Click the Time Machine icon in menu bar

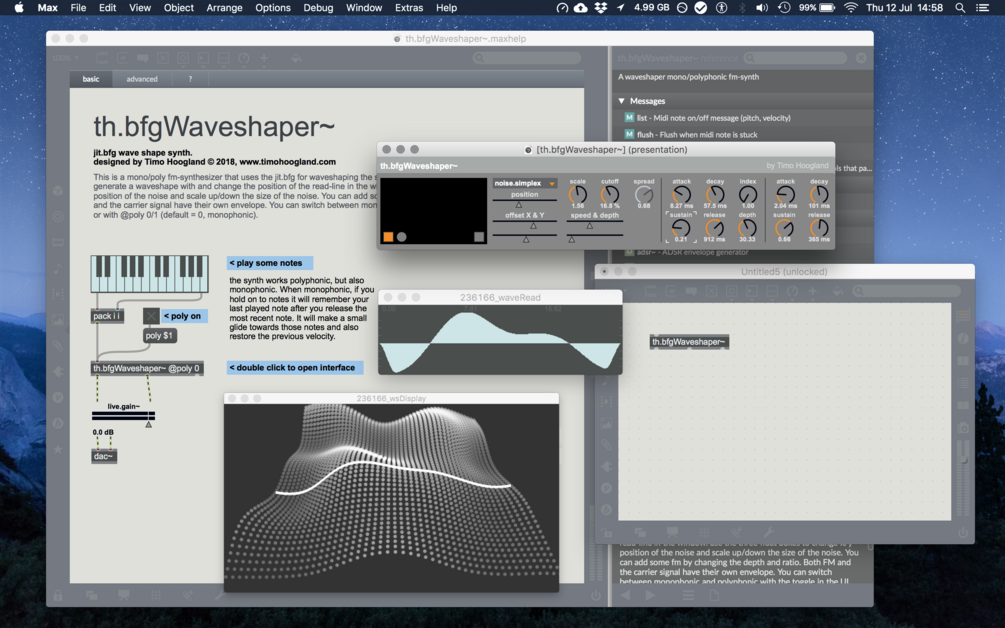pyautogui.click(x=784, y=8)
